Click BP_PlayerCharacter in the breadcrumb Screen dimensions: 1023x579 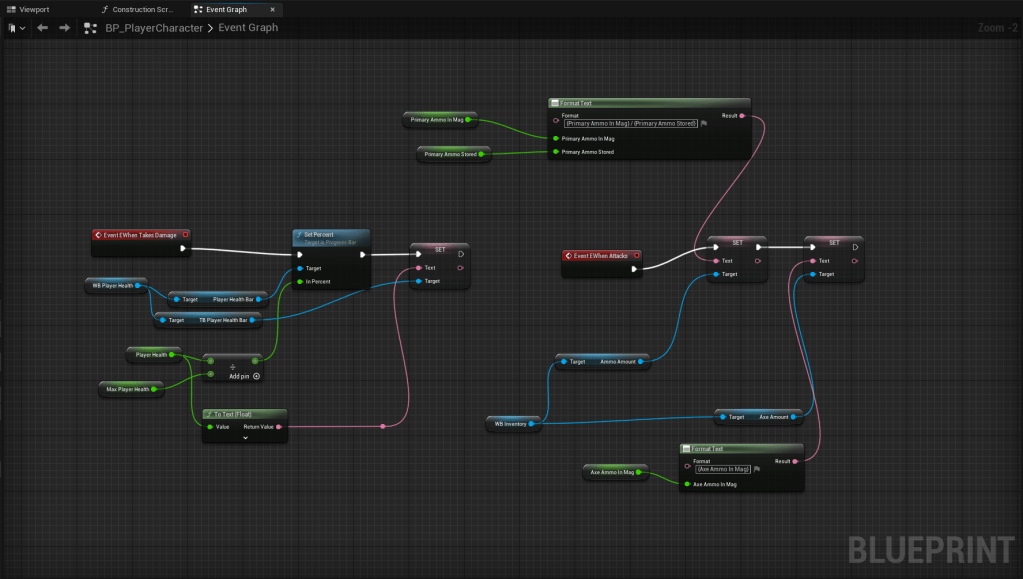point(154,28)
